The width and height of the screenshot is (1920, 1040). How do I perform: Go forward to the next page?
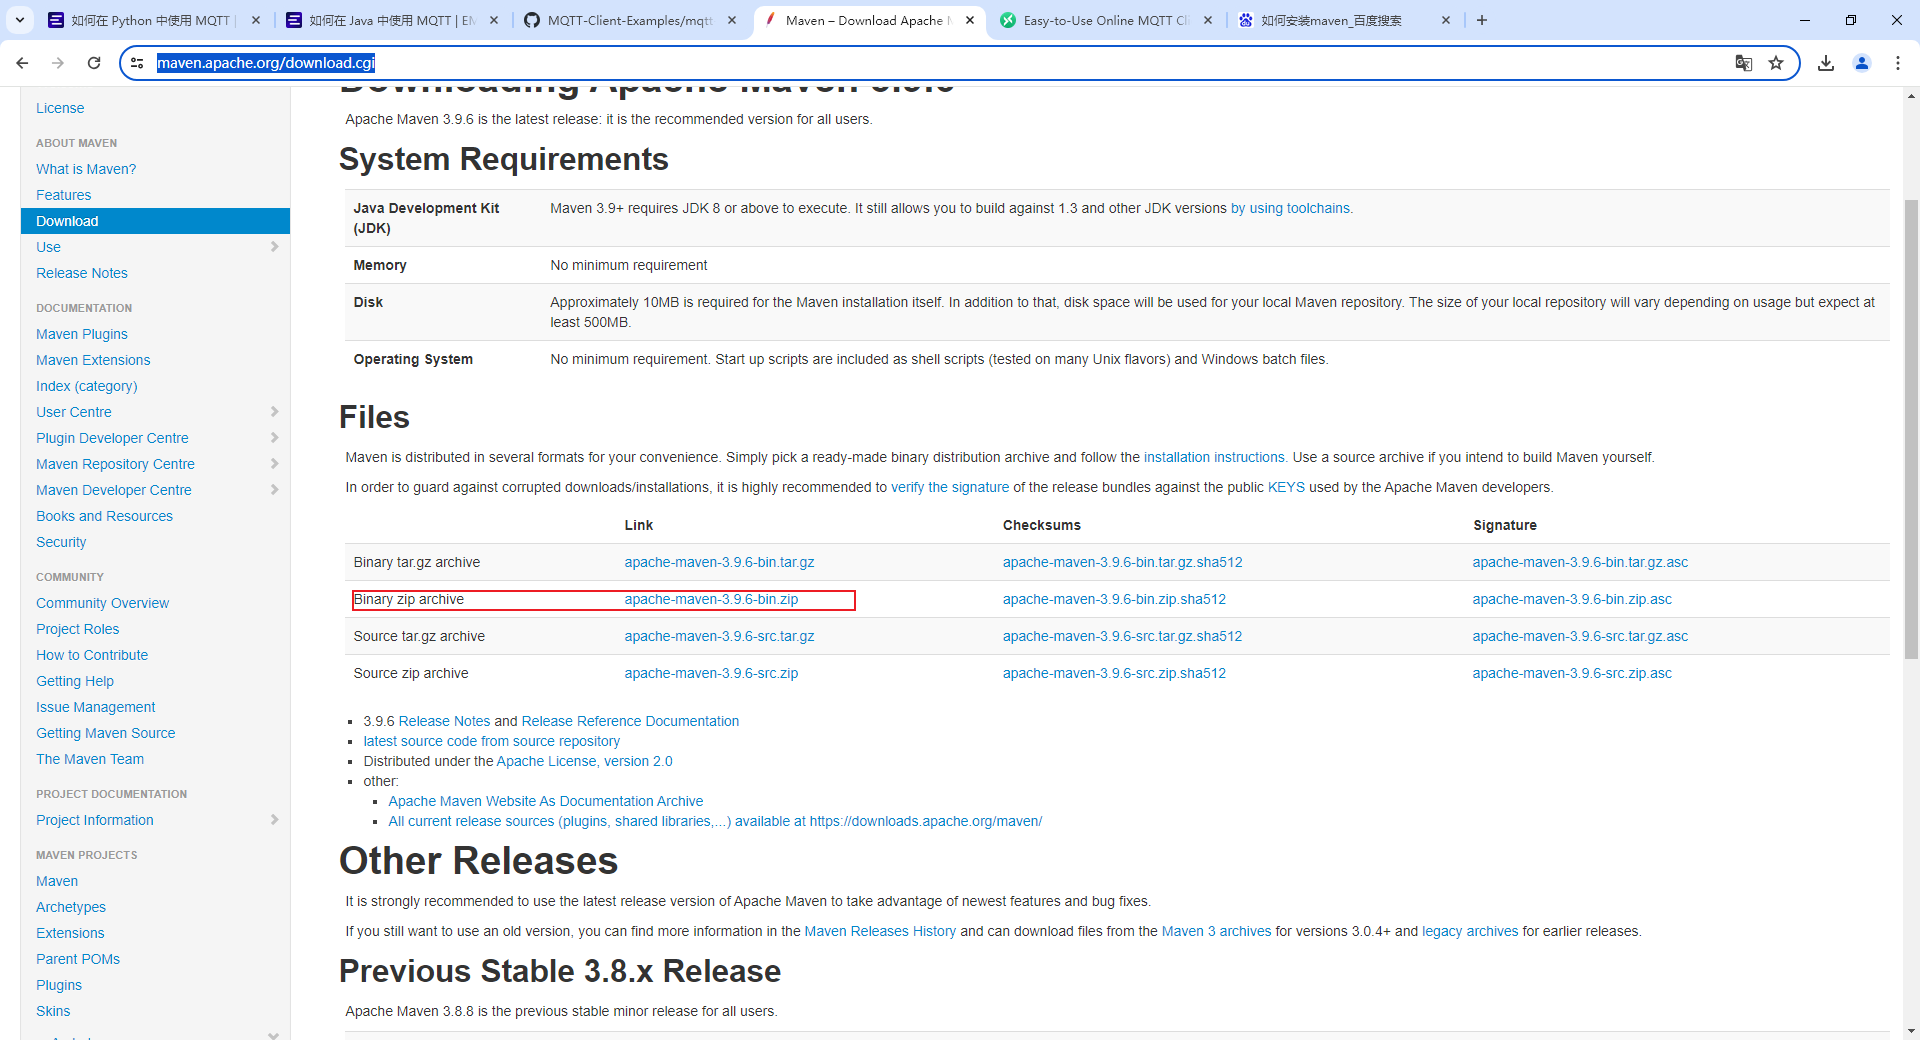tap(58, 63)
